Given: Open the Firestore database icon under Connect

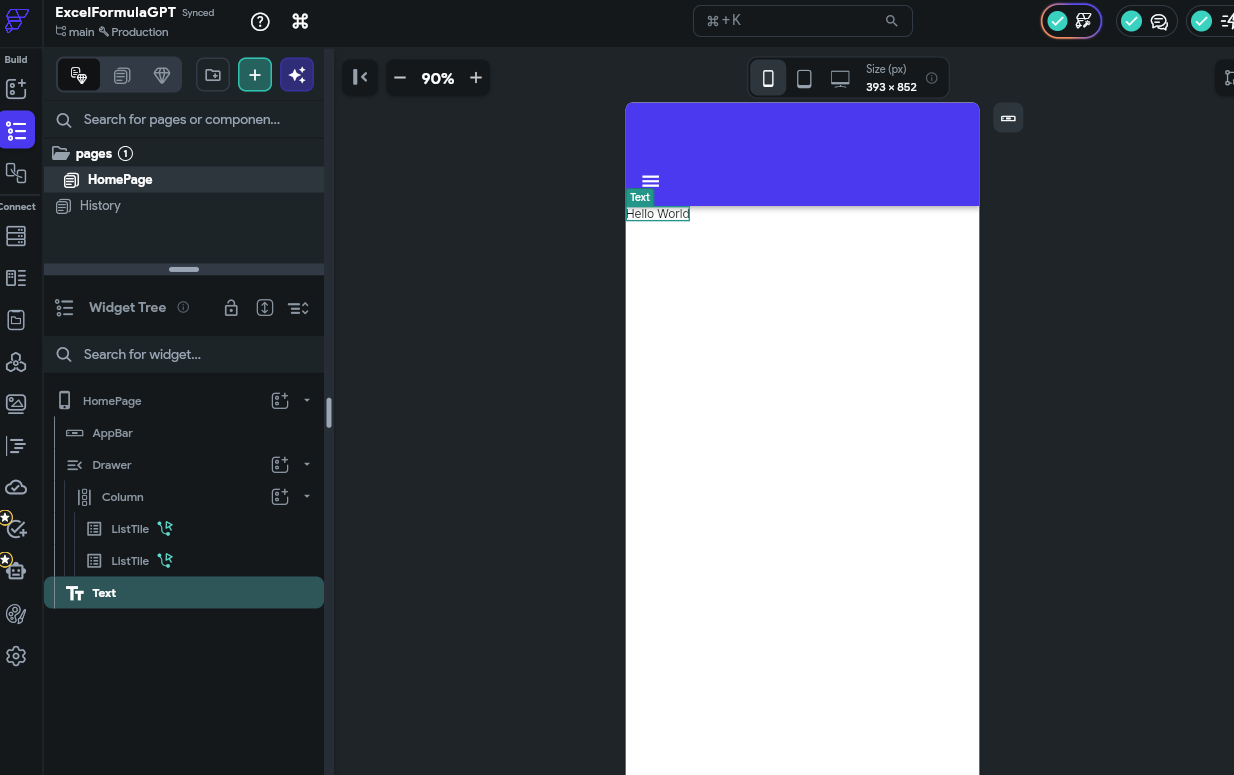Looking at the screenshot, I should tap(16, 236).
